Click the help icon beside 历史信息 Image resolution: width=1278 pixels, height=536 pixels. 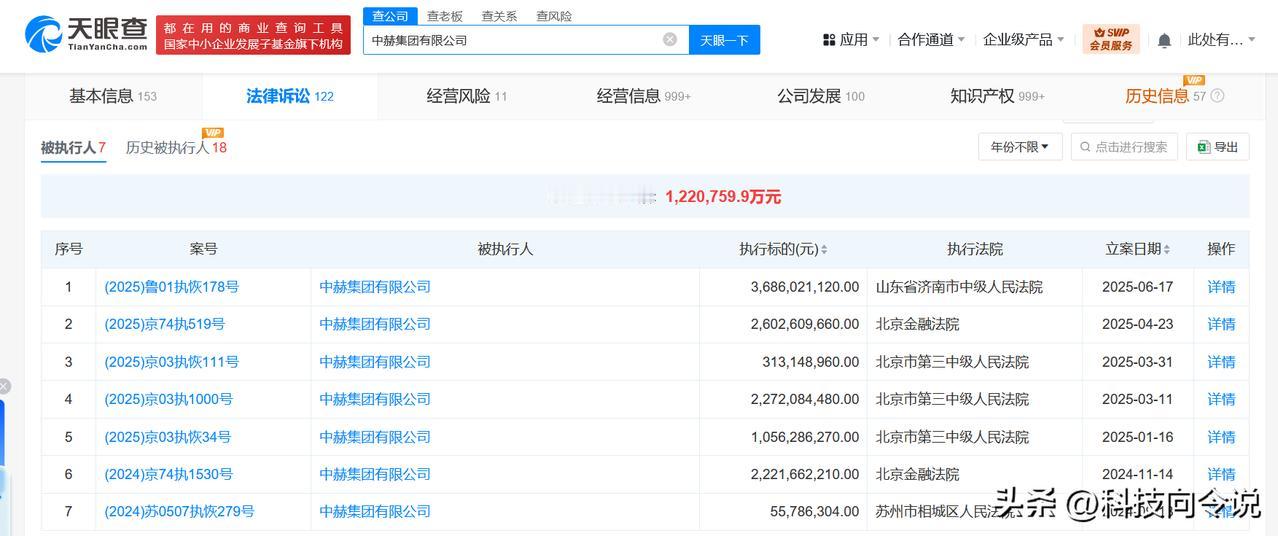[x=1217, y=96]
